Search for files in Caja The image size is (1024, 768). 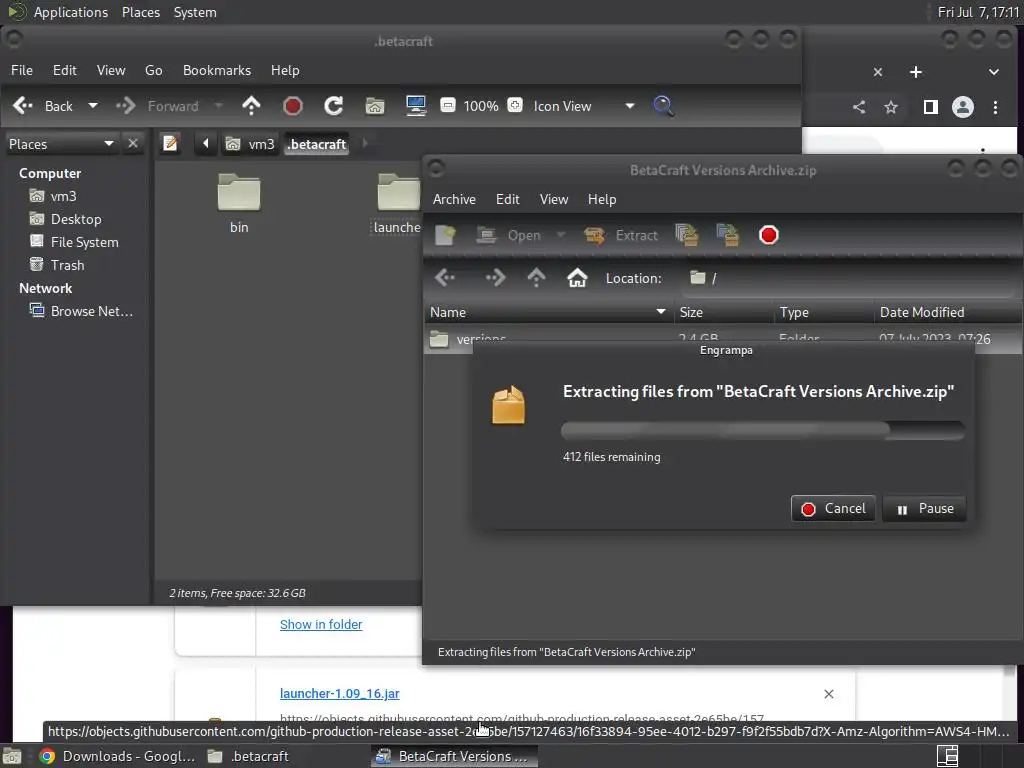click(x=663, y=106)
